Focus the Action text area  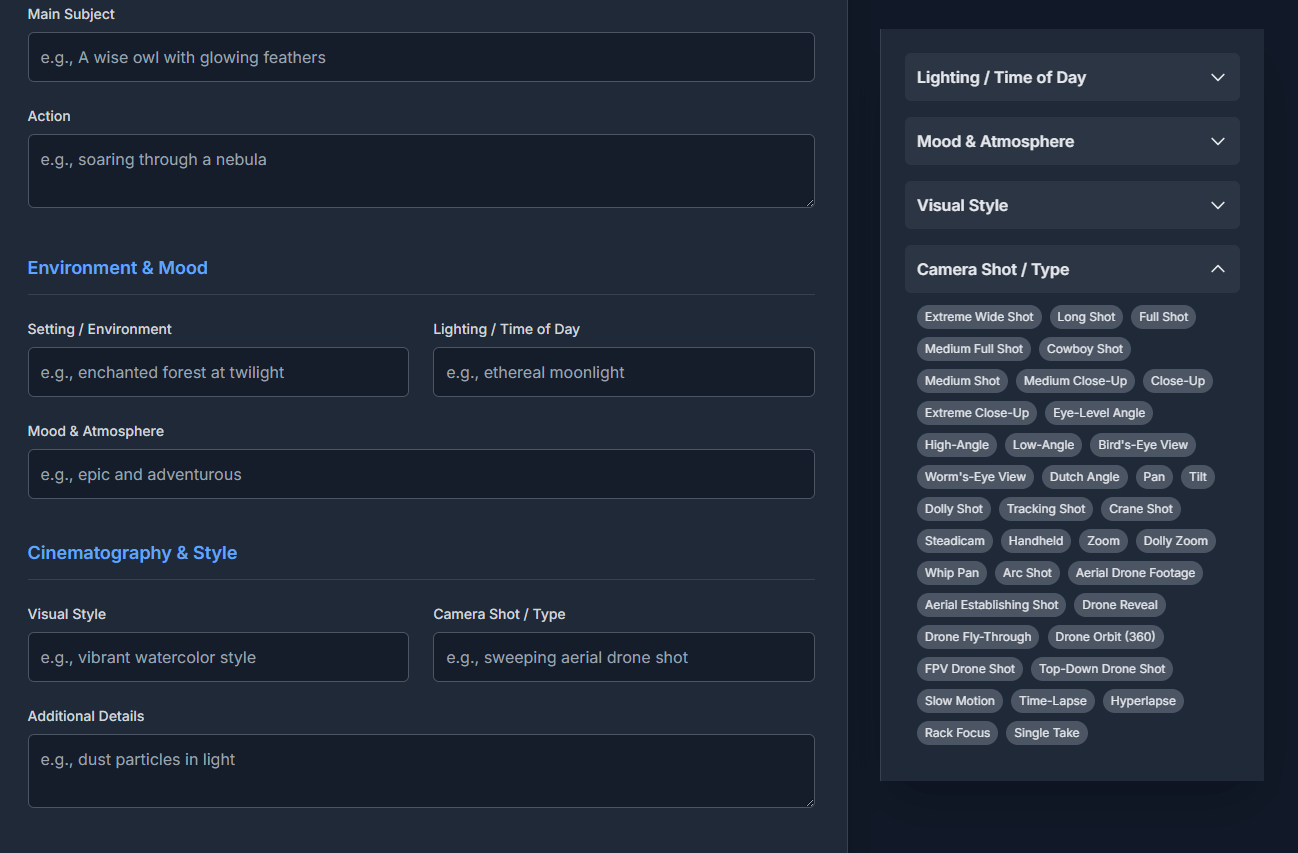coord(421,170)
